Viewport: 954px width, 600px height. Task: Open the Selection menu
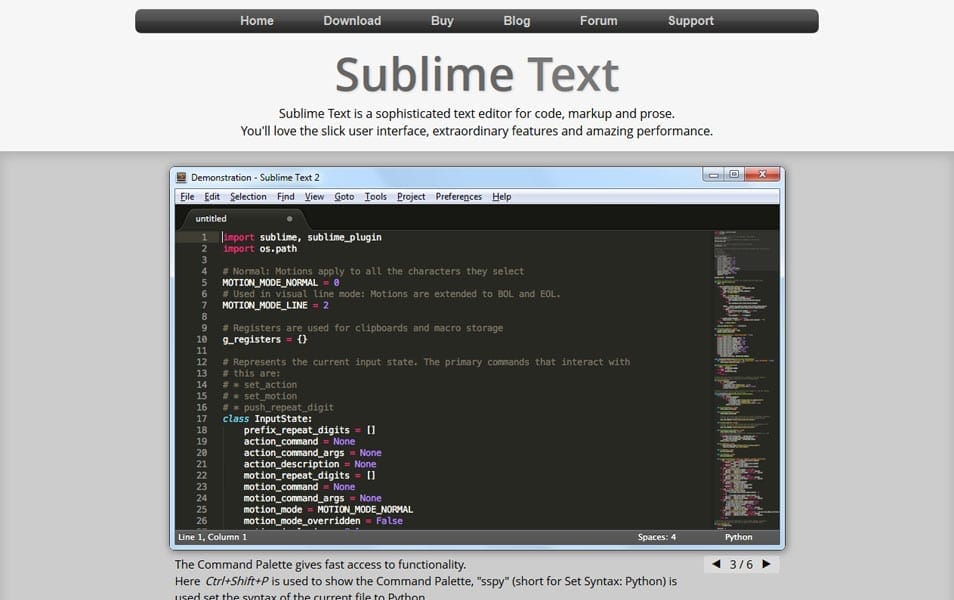[x=248, y=196]
